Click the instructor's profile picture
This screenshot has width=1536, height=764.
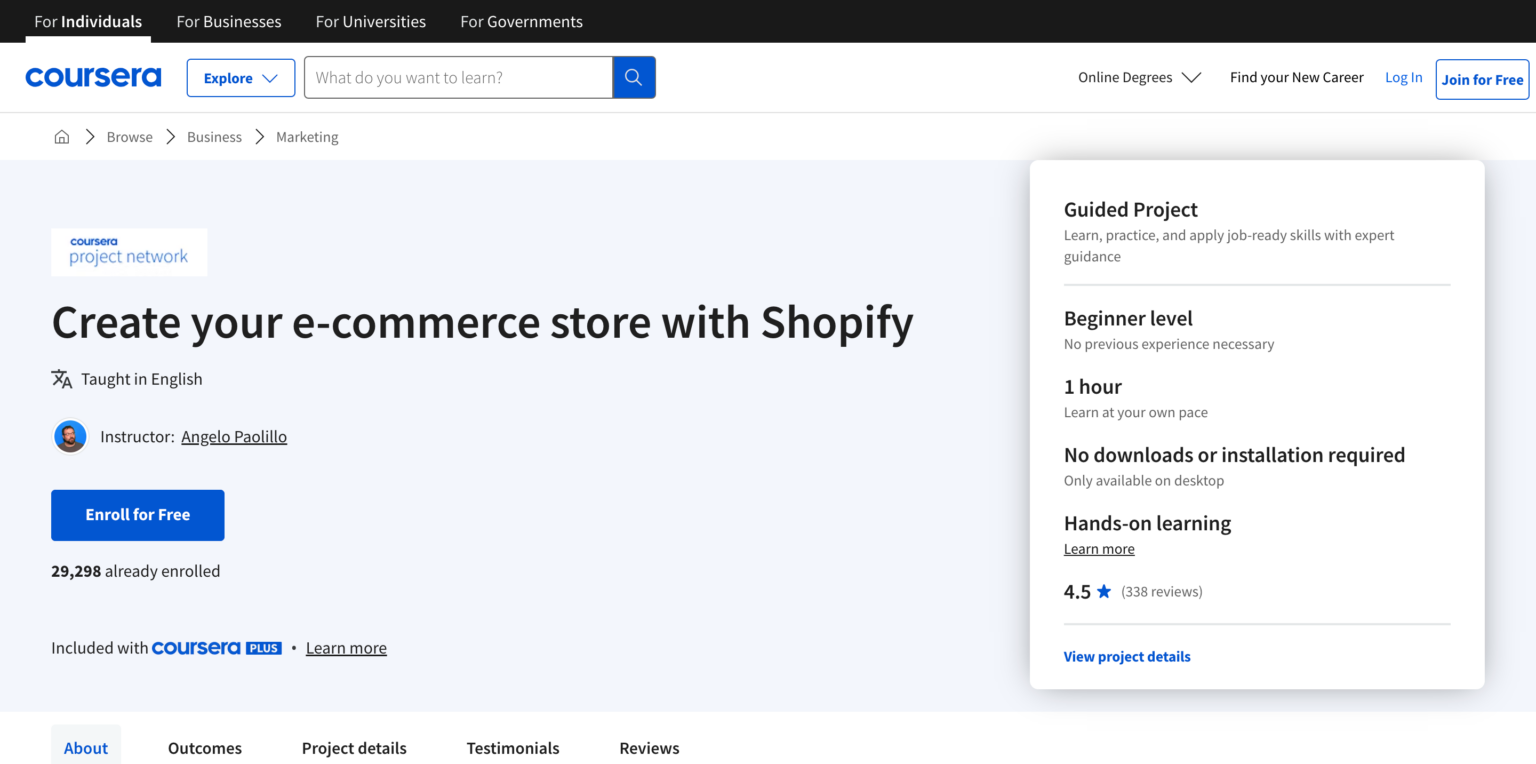[x=69, y=436]
